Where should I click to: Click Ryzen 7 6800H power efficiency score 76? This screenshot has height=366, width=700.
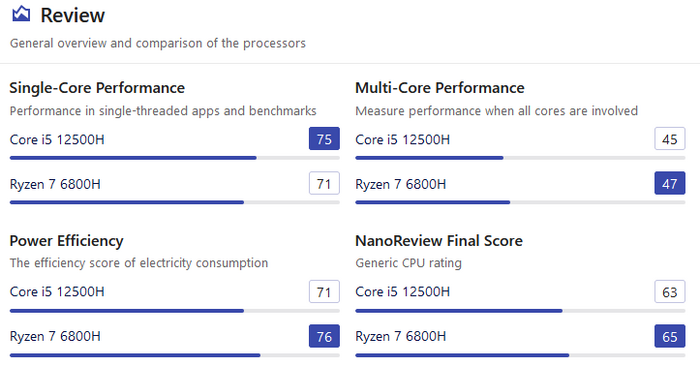(324, 336)
